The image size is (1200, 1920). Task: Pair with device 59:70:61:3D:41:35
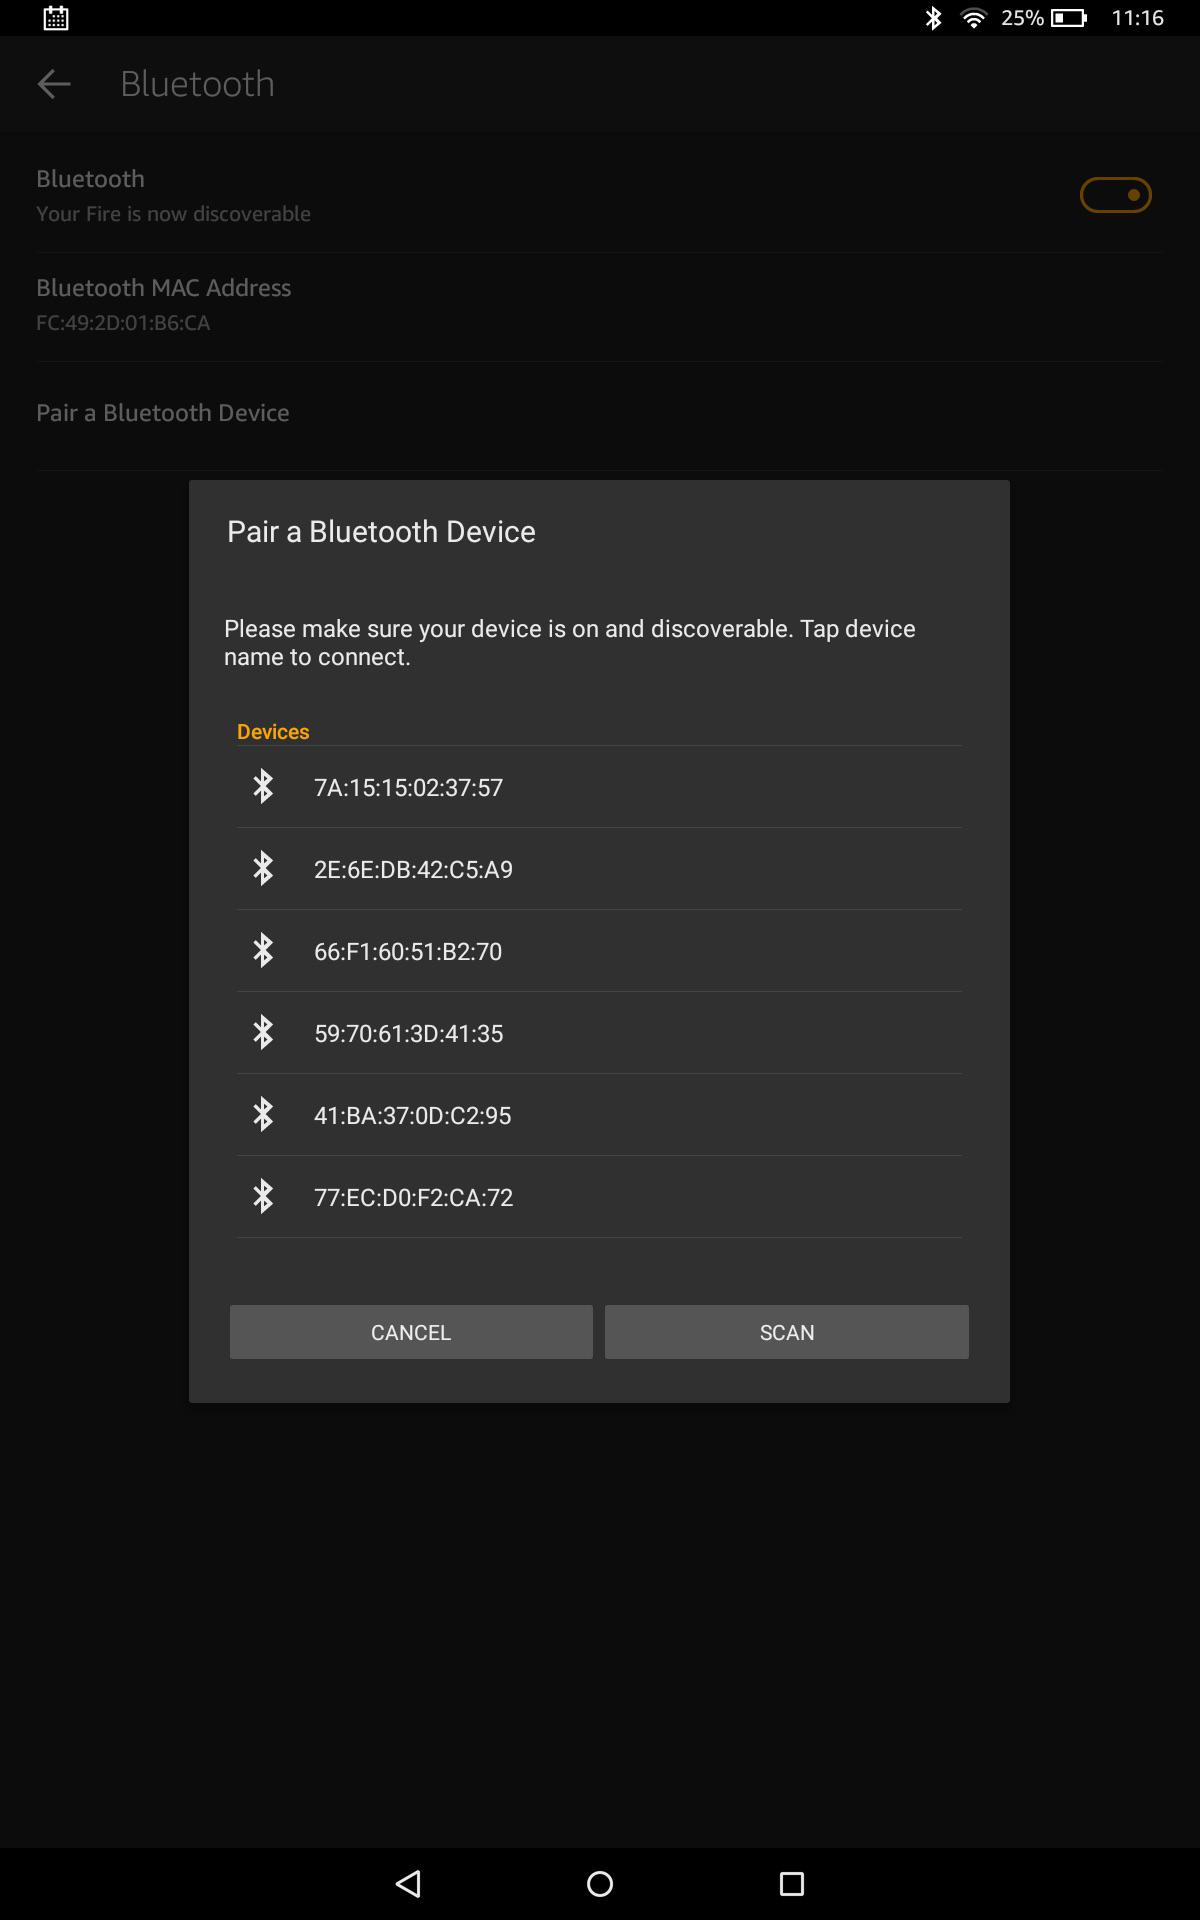(x=599, y=1033)
